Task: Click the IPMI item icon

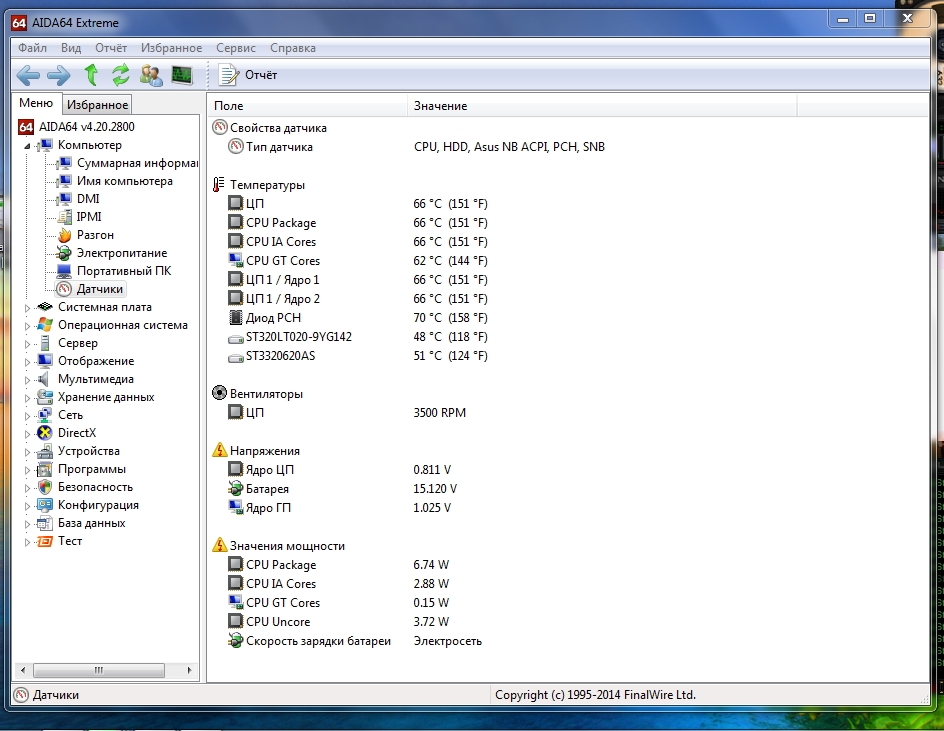Action: click(64, 217)
